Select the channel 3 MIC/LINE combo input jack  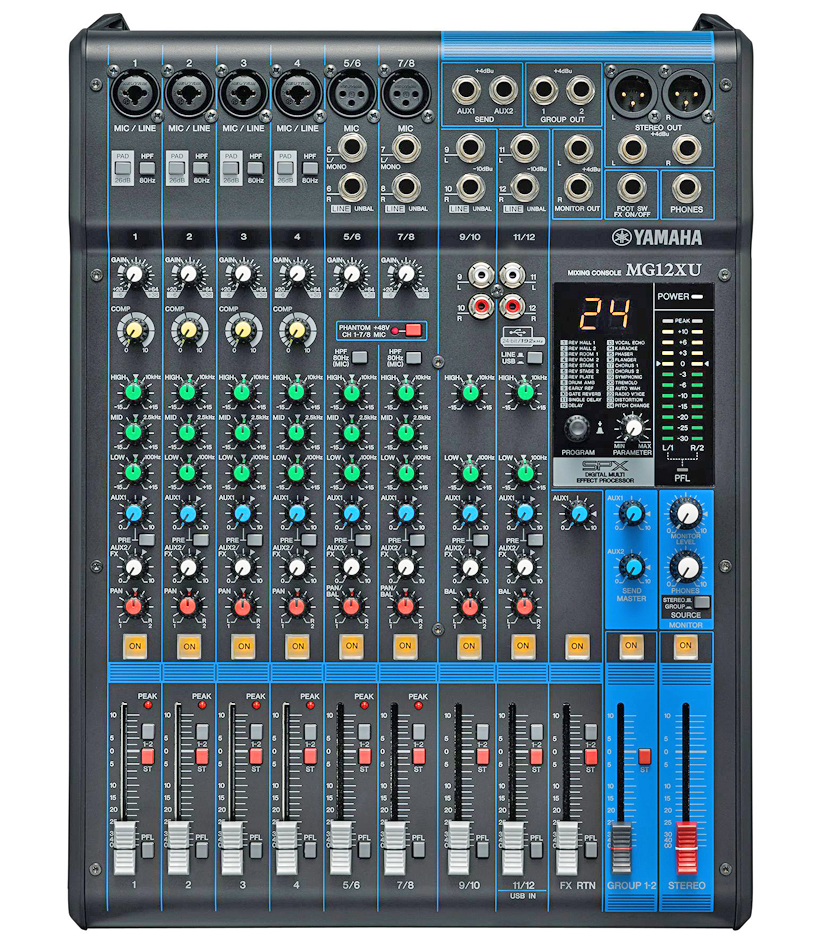coord(243,94)
